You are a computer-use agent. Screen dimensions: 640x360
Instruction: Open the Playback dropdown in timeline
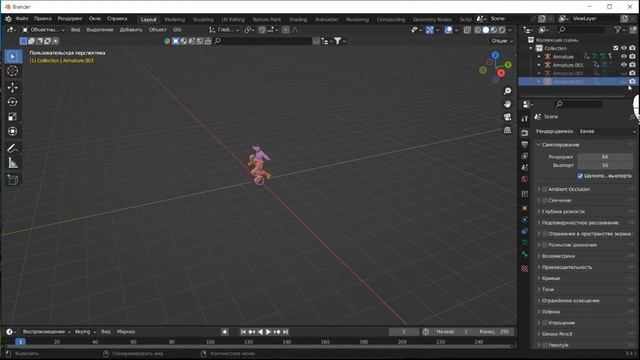46,332
